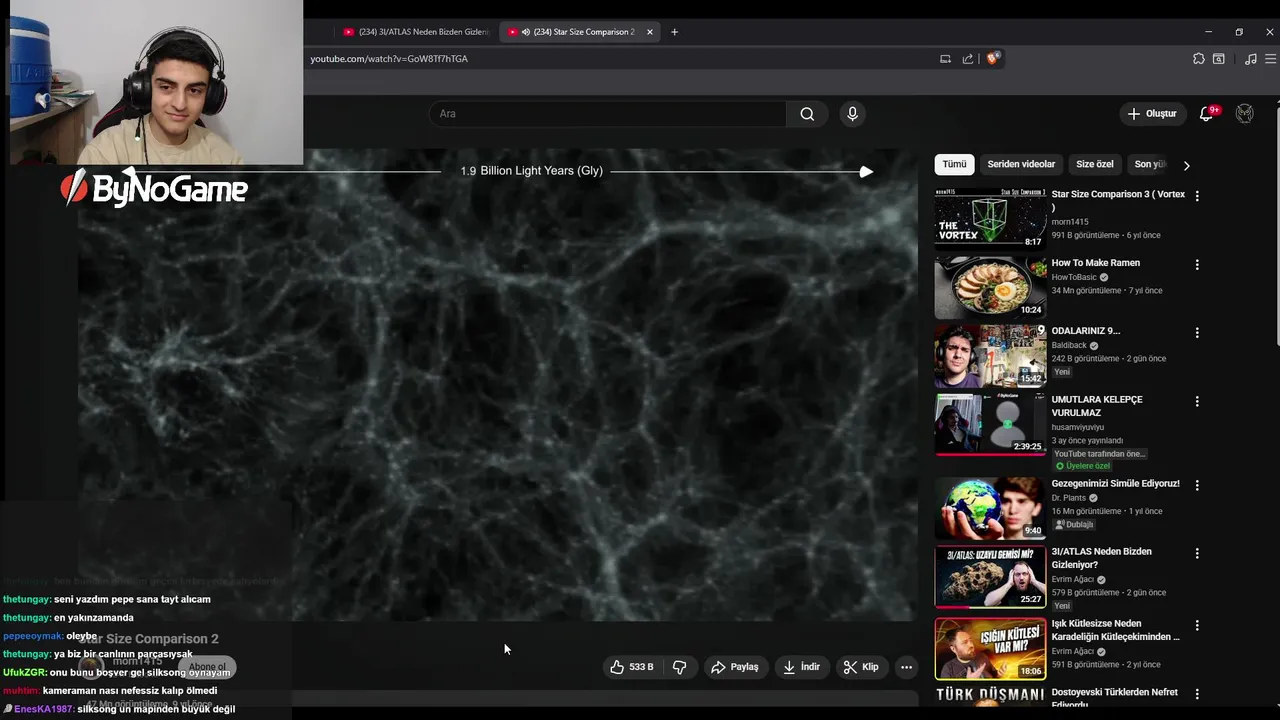Open How To Make Ramen thumbnail
1280x720 pixels.
click(x=990, y=287)
